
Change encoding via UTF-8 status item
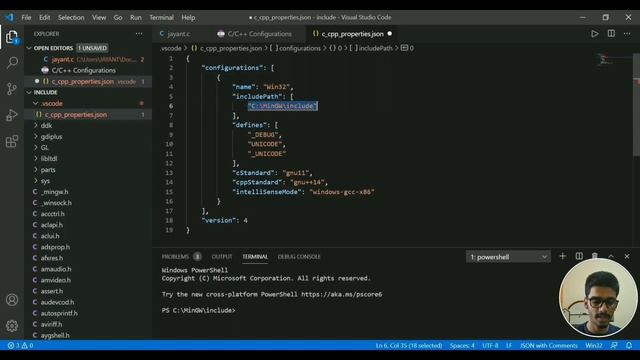tap(490, 345)
